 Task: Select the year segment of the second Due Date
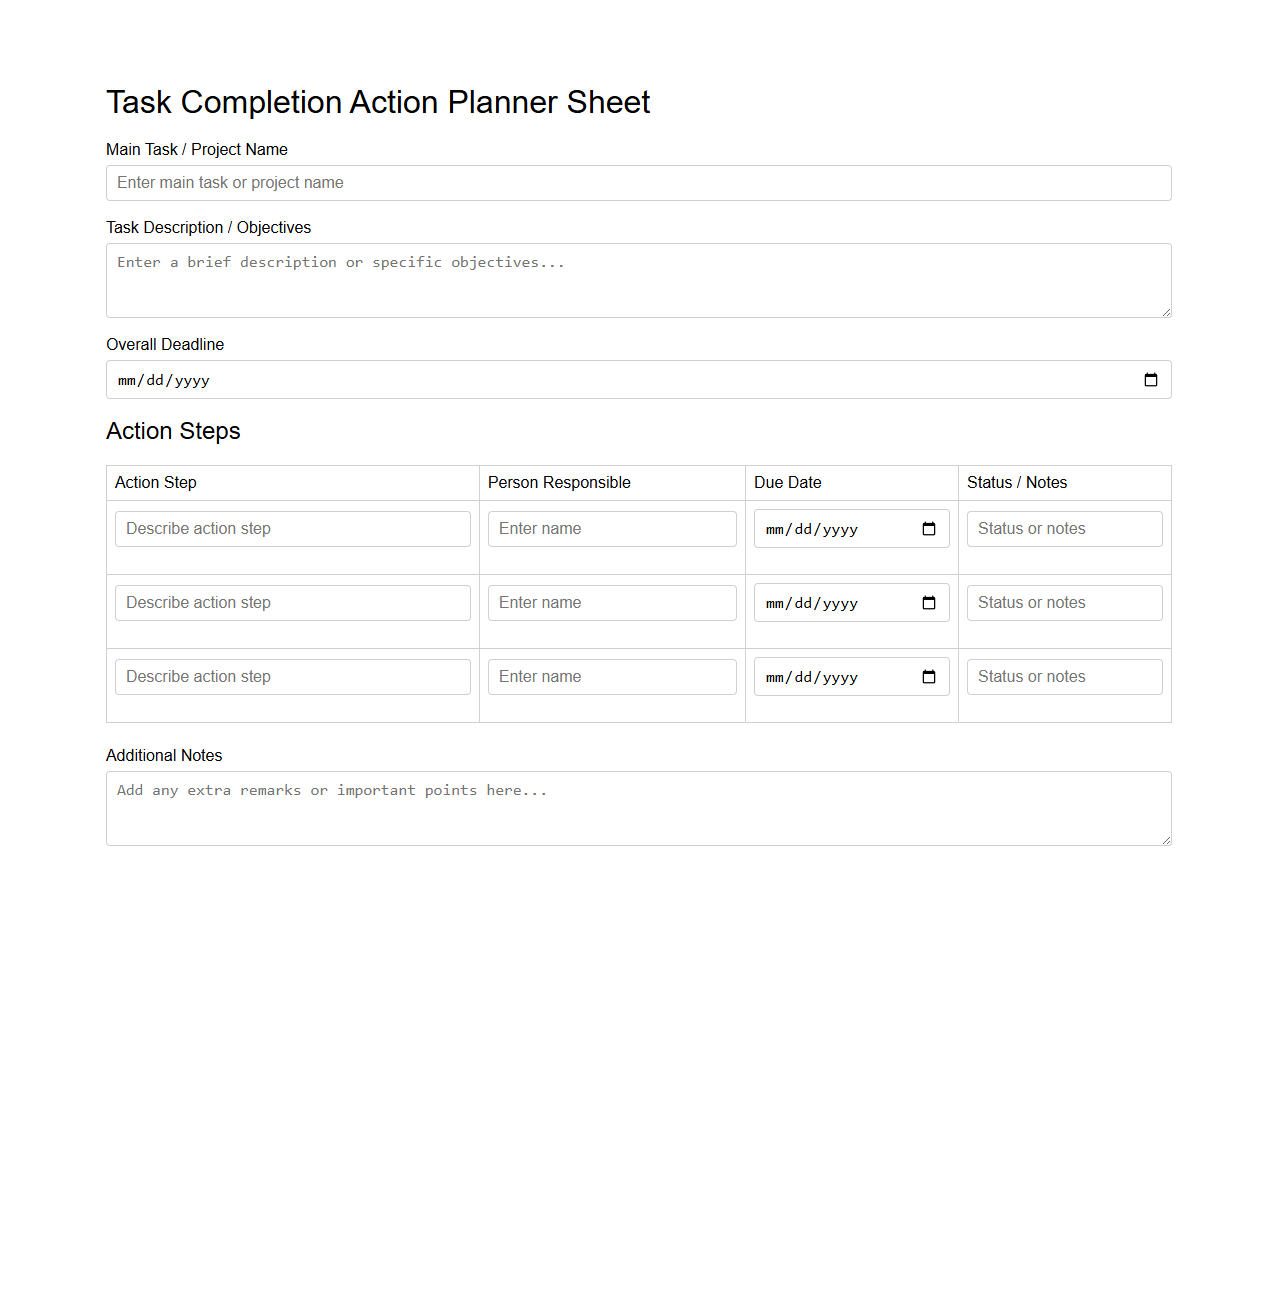[x=840, y=602]
